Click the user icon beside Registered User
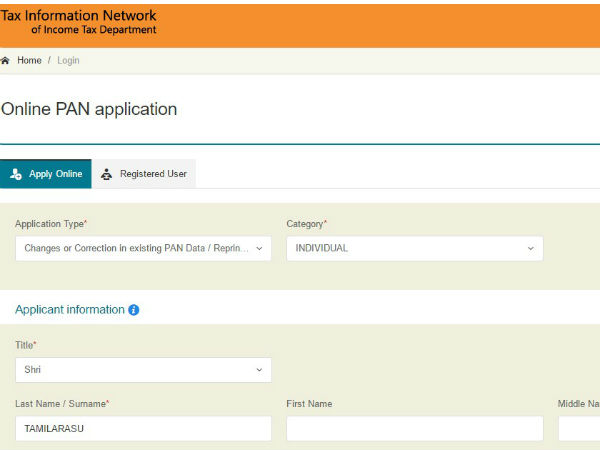This screenshot has height=450, width=600. (107, 174)
